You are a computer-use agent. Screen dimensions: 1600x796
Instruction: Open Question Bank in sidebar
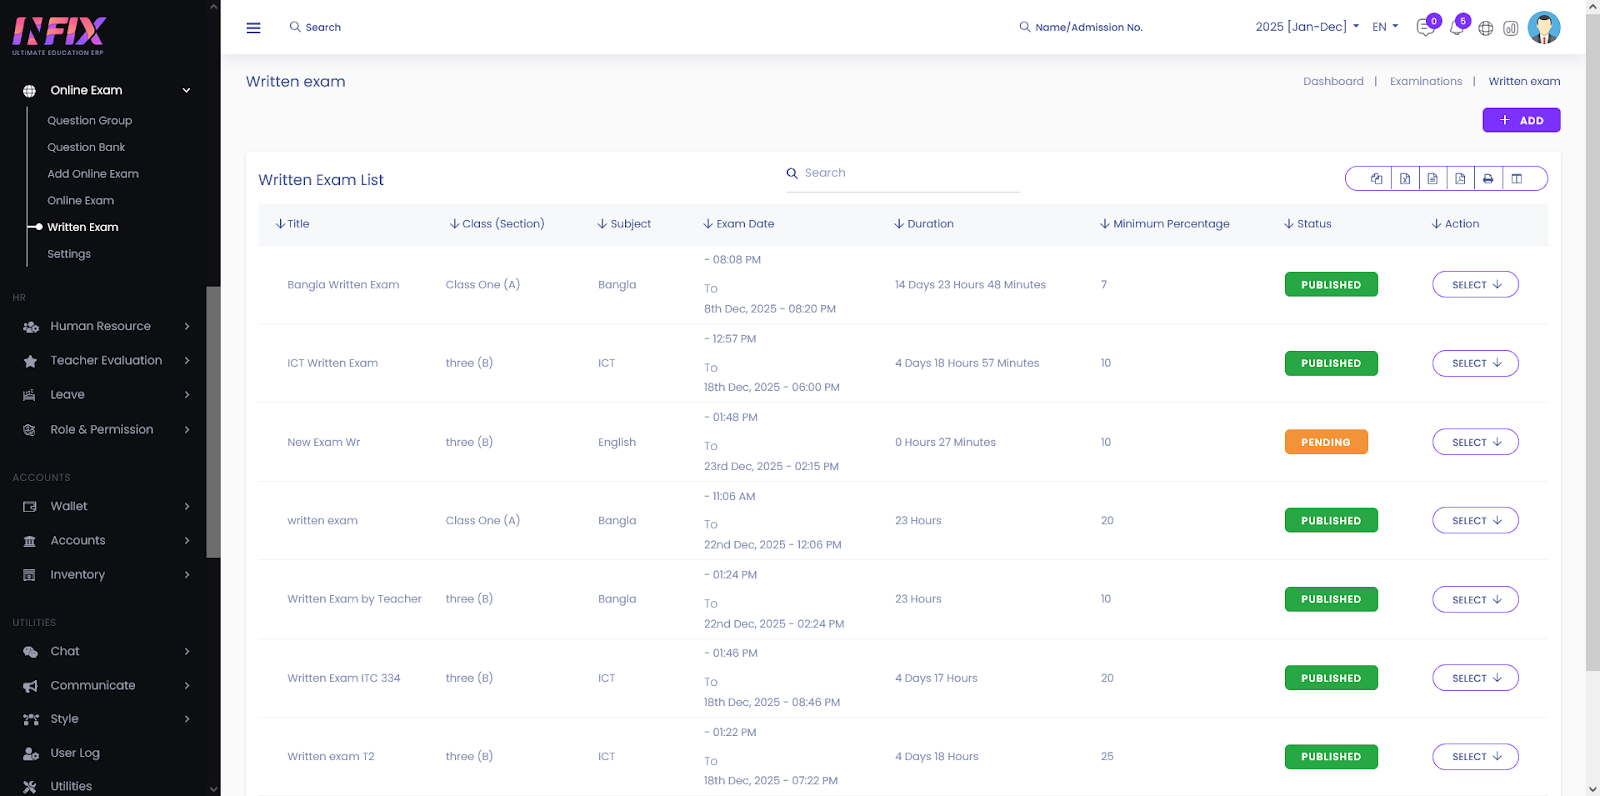pos(86,147)
